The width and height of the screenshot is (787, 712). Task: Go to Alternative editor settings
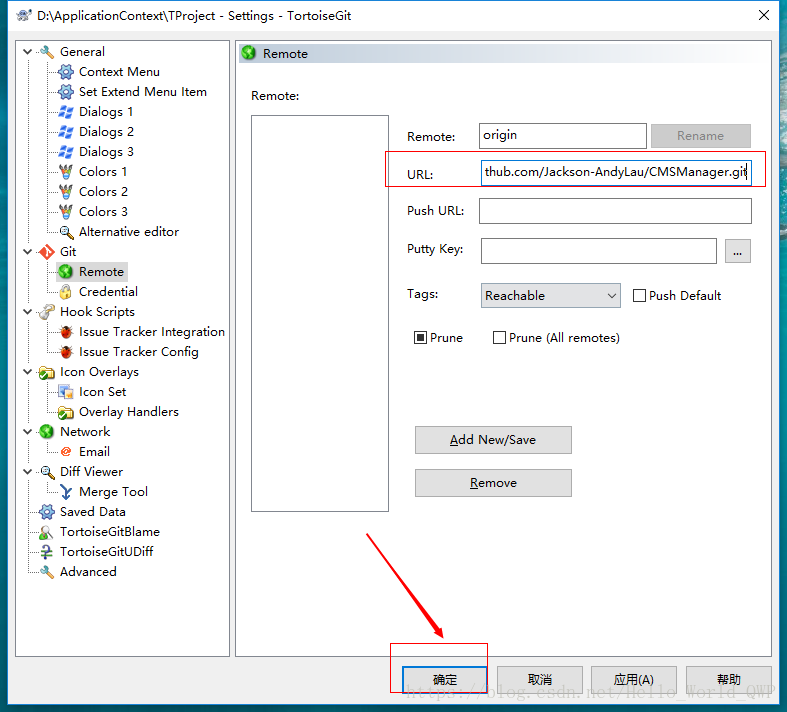coord(129,232)
